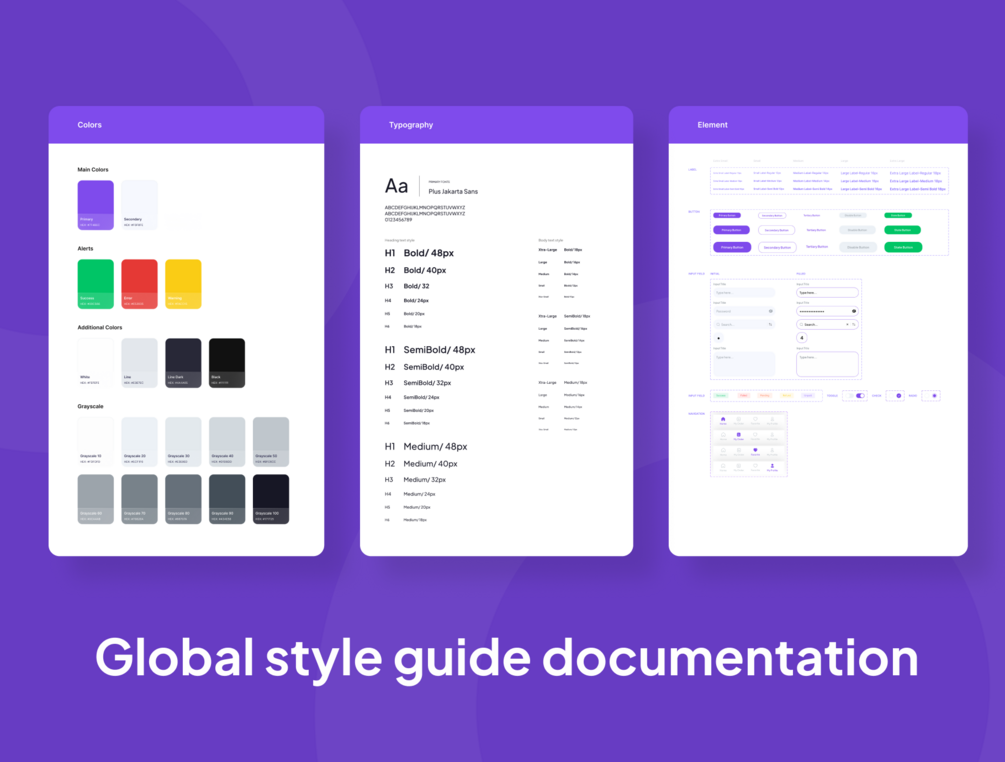Screen dimensions: 1005x762
Task: Click the 'Additional Colors' section heading
Action: tap(100, 327)
